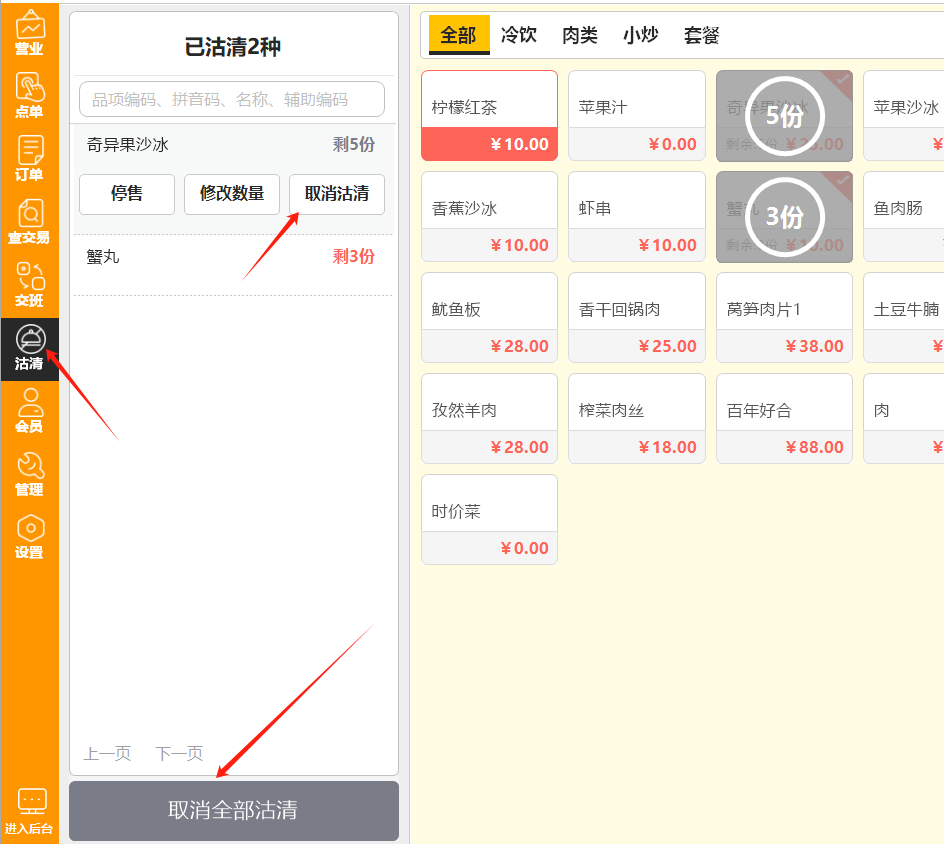
Task: Switch to the 套餐 category tab
Action: click(702, 35)
